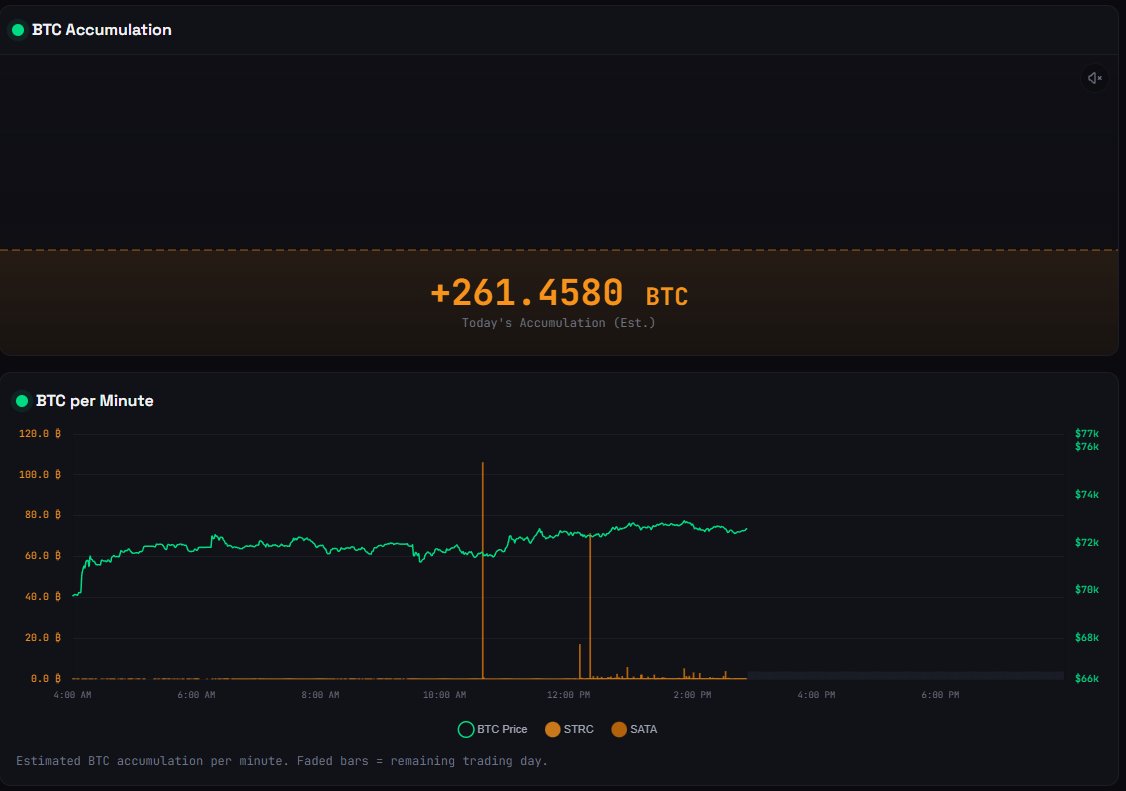Click the $68k price axis label
Viewport: 1126px width, 791px height.
[x=1087, y=638]
